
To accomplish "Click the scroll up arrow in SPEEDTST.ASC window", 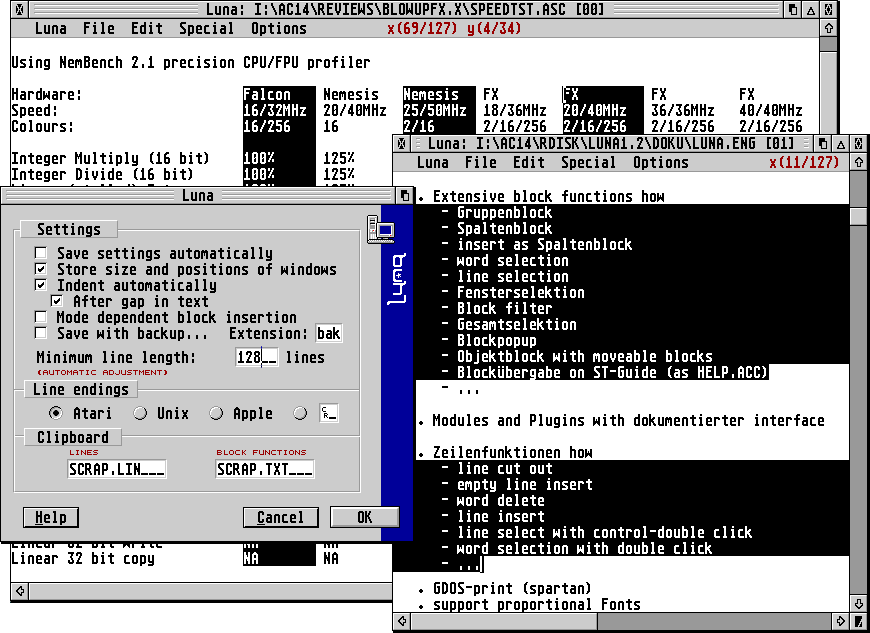I will point(828,28).
